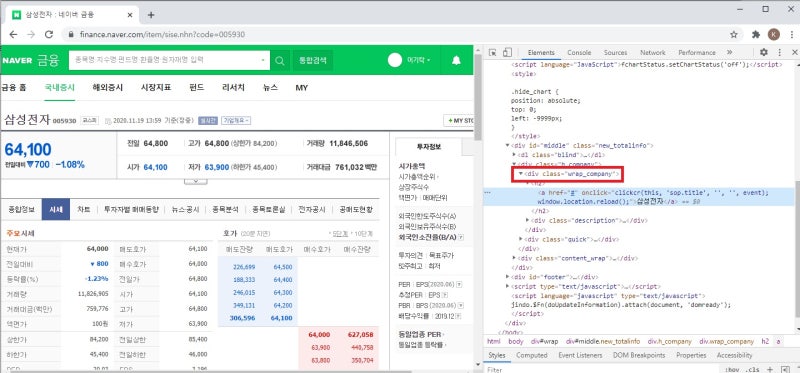Expand the script type text/javascript node

click(507, 286)
